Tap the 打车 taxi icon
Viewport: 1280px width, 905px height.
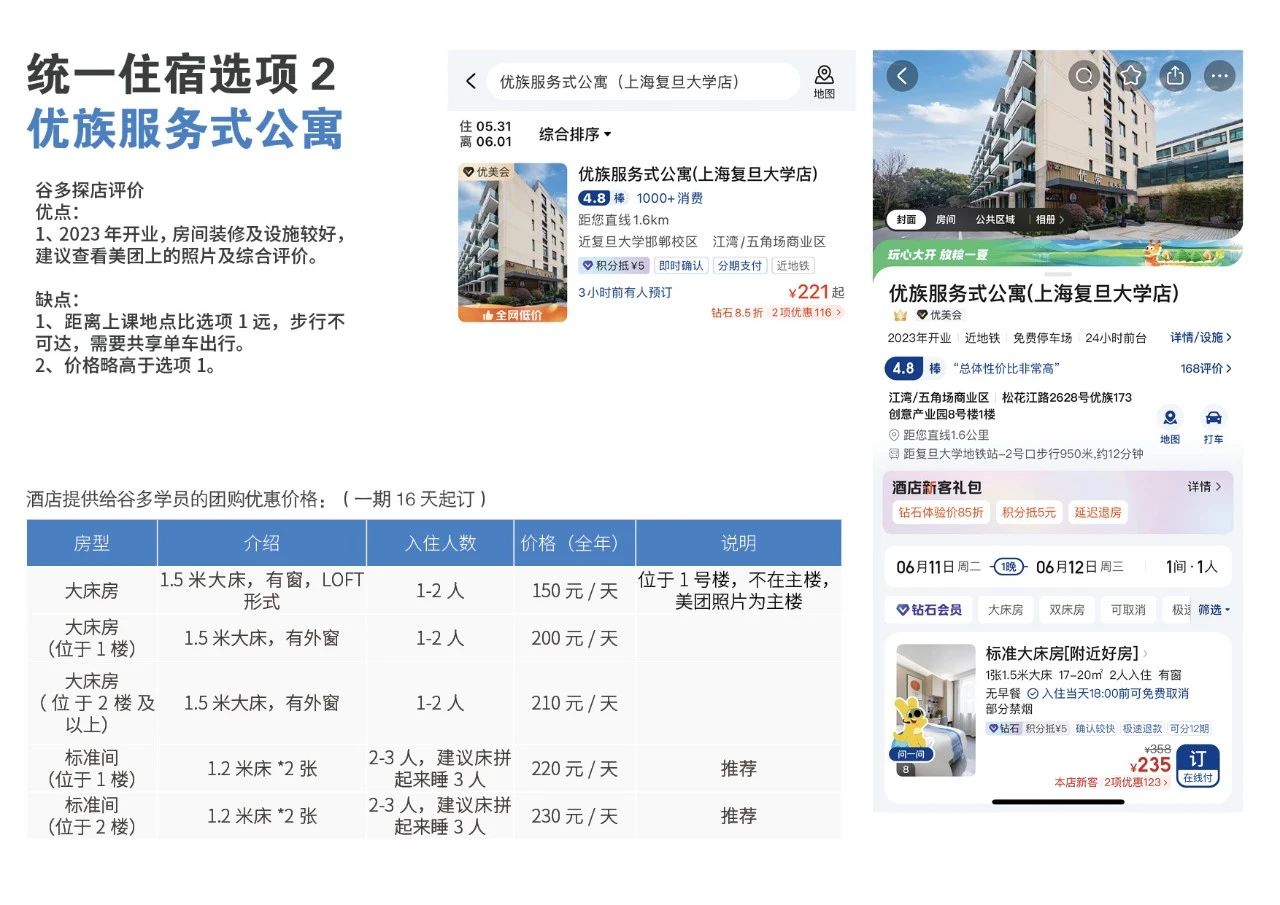pos(1213,425)
